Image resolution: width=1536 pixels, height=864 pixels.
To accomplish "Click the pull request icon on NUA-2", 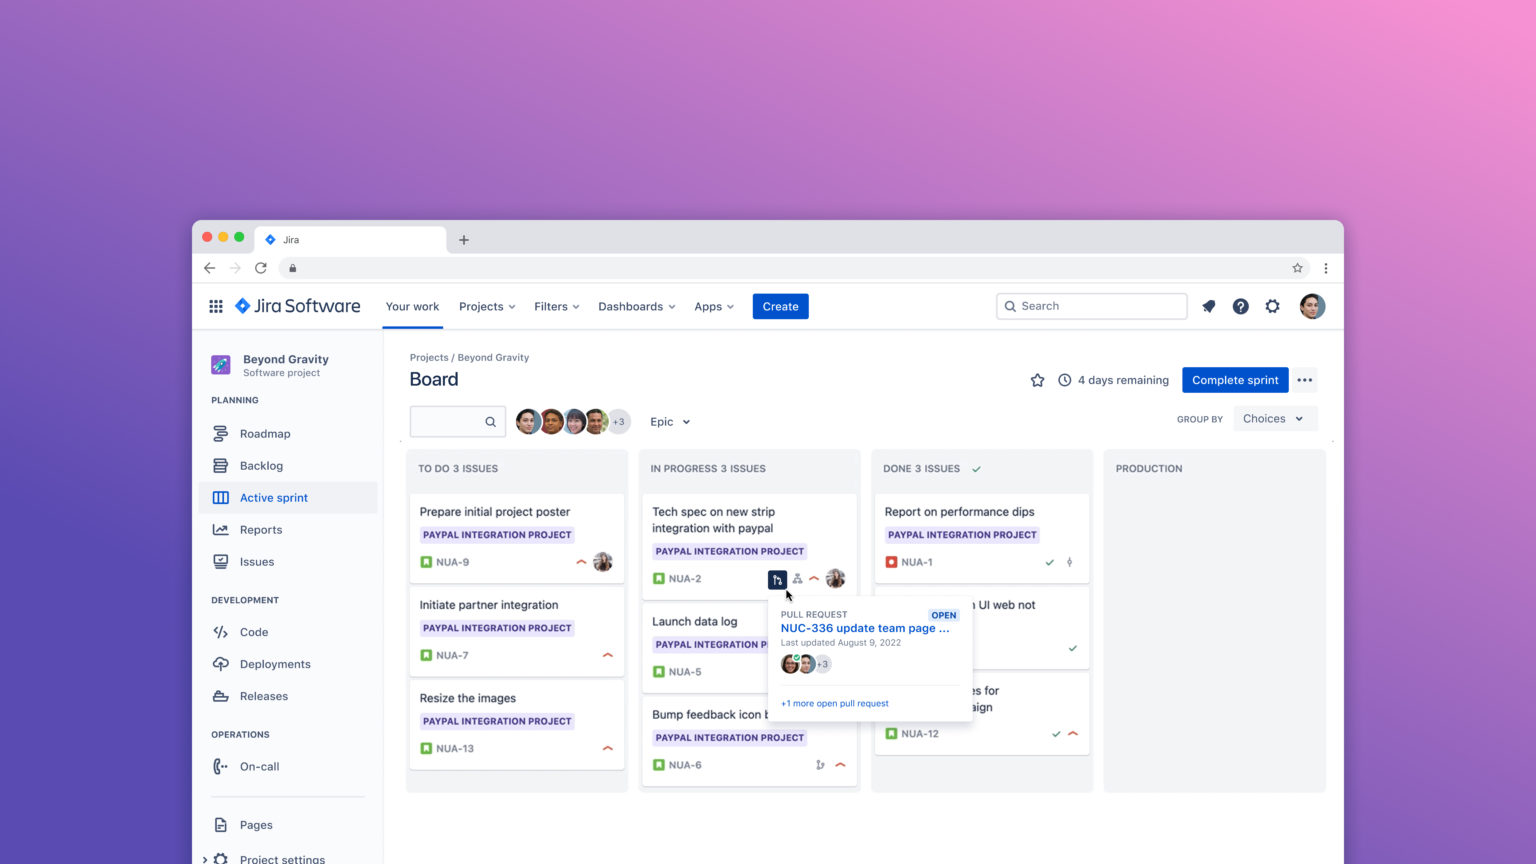I will point(777,579).
